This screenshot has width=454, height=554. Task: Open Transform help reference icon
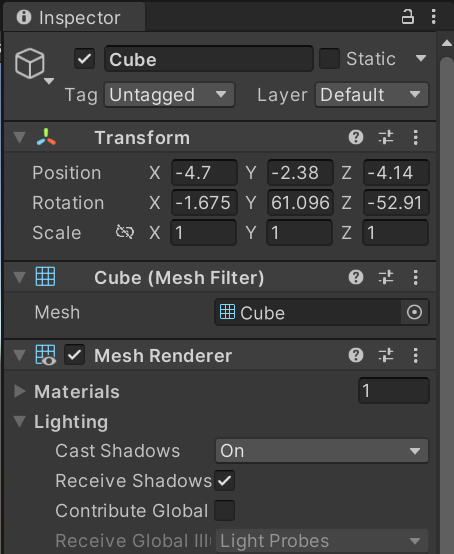pyautogui.click(x=356, y=137)
